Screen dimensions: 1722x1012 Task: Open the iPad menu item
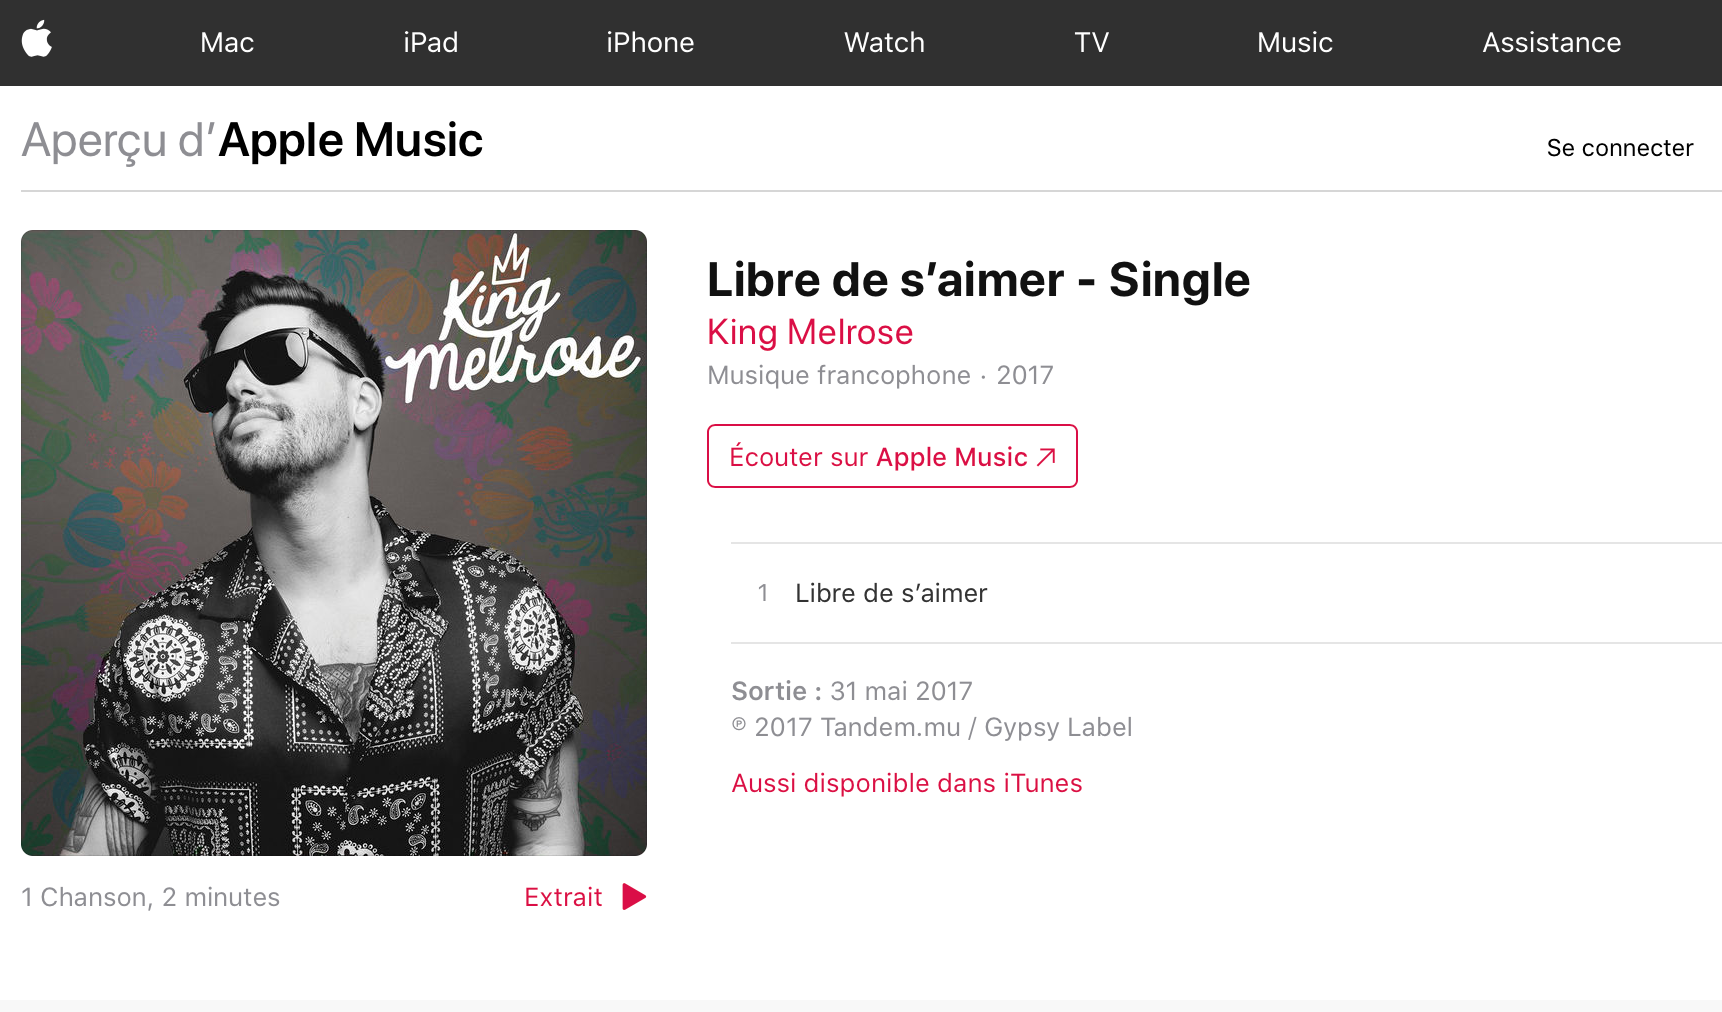431,42
